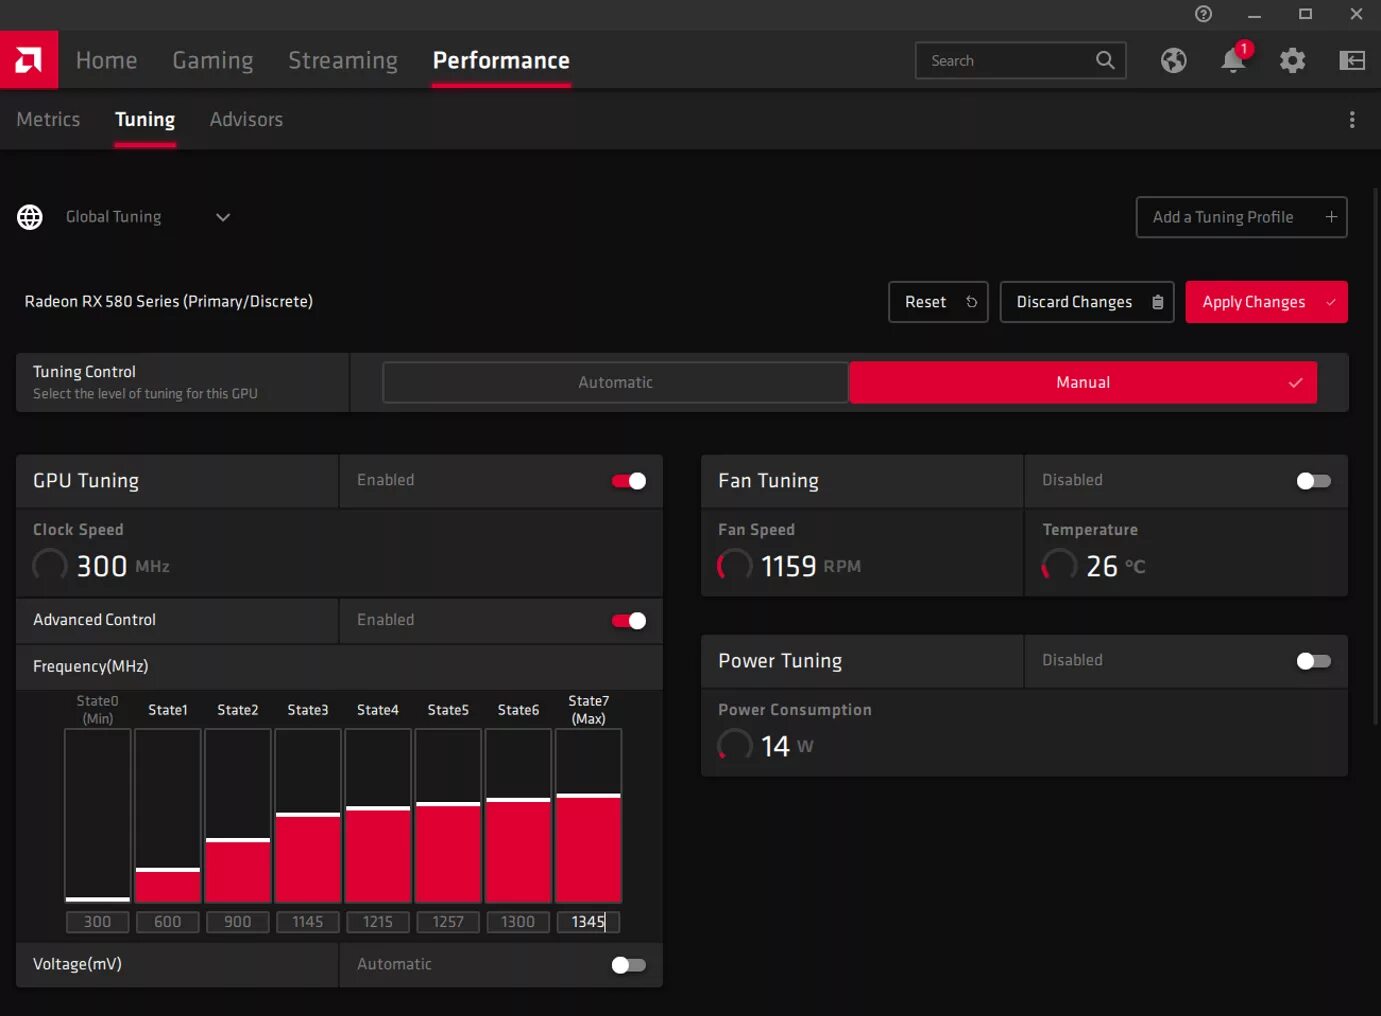Open the three-dot more options menu

click(x=1352, y=119)
